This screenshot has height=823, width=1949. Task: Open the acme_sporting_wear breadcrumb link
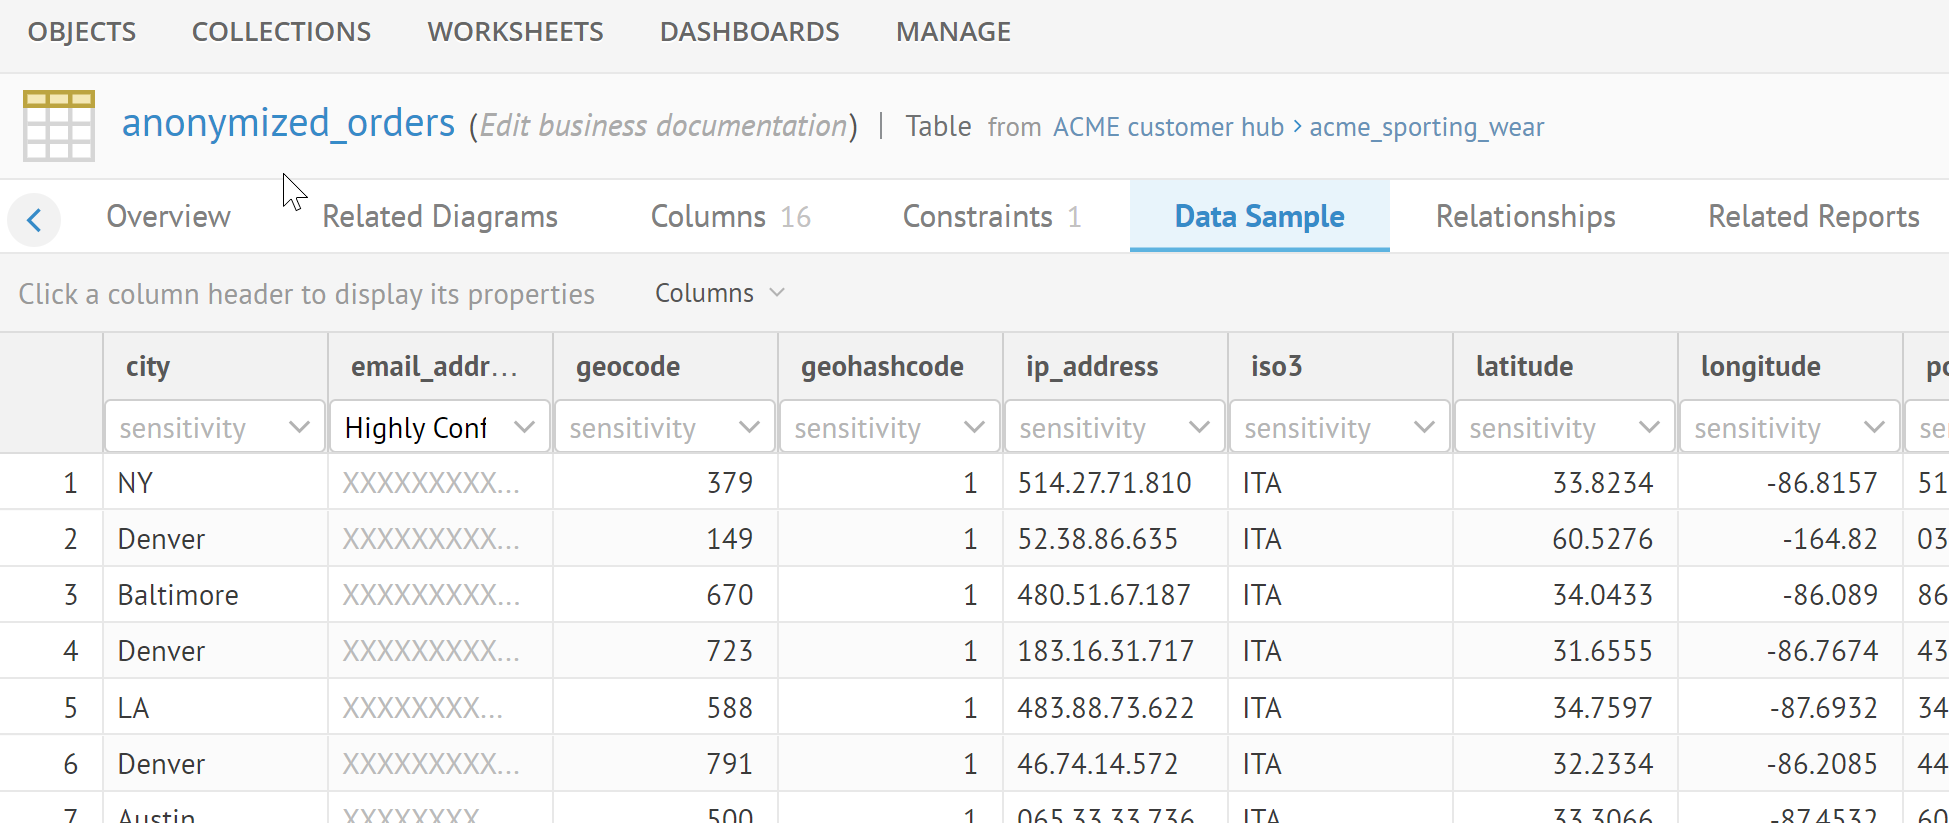(x=1426, y=128)
